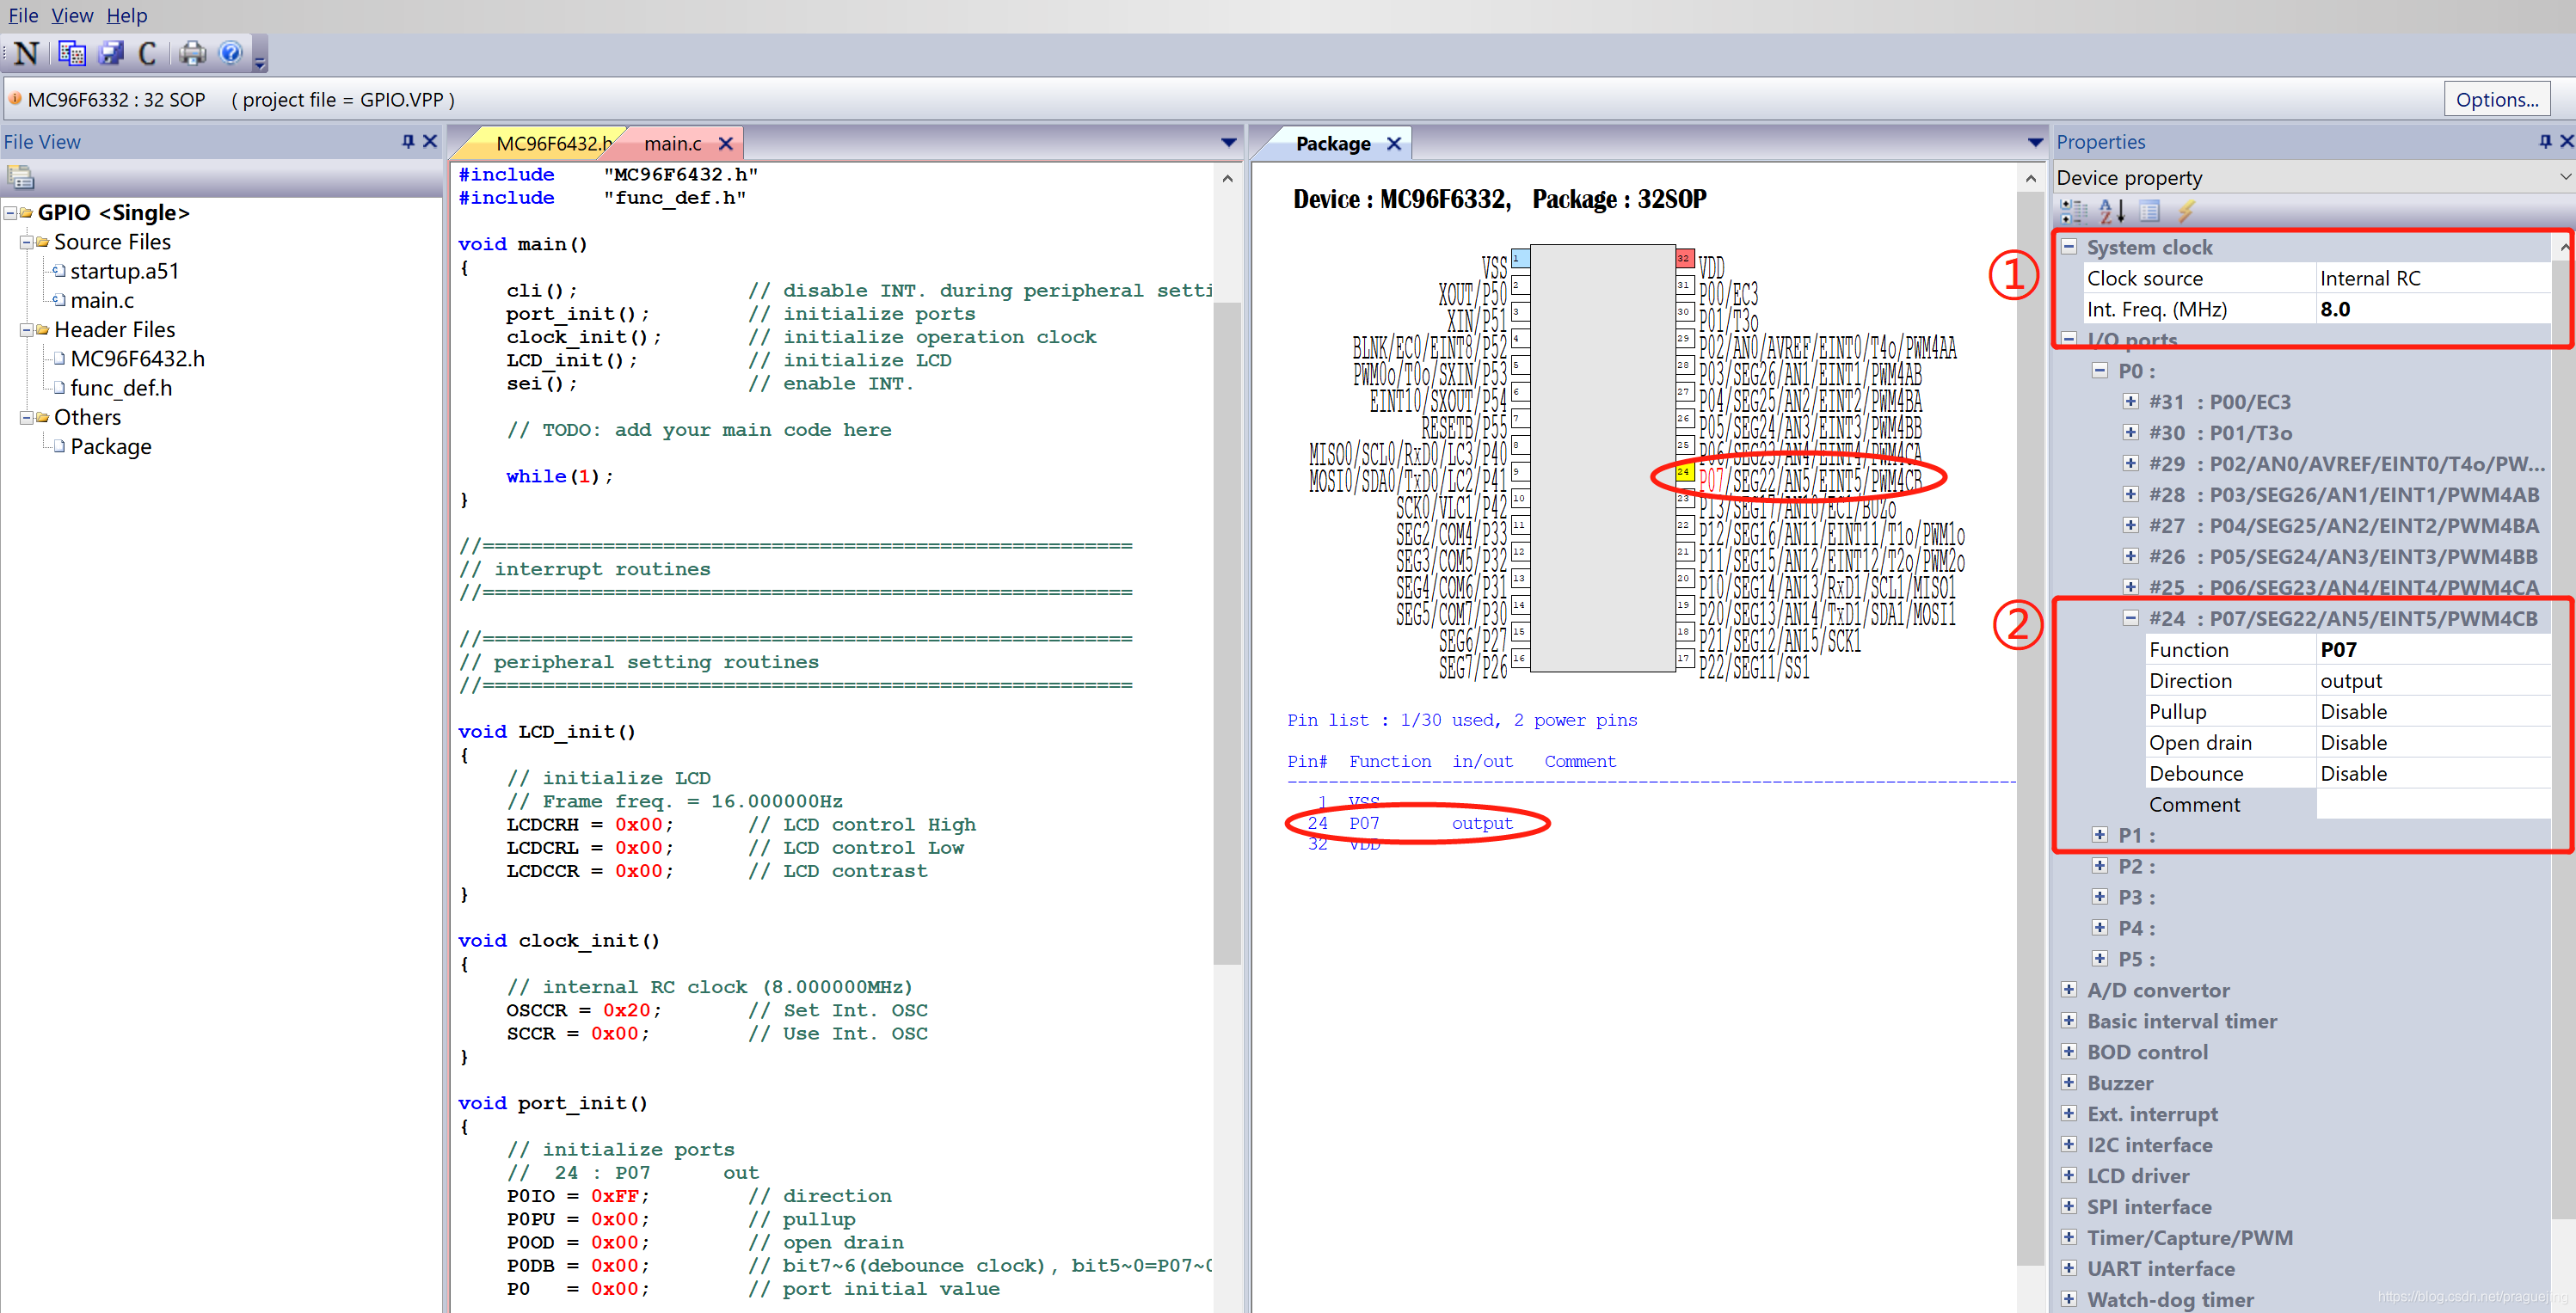Expand the Basic interval timer section

[x=2069, y=1021]
